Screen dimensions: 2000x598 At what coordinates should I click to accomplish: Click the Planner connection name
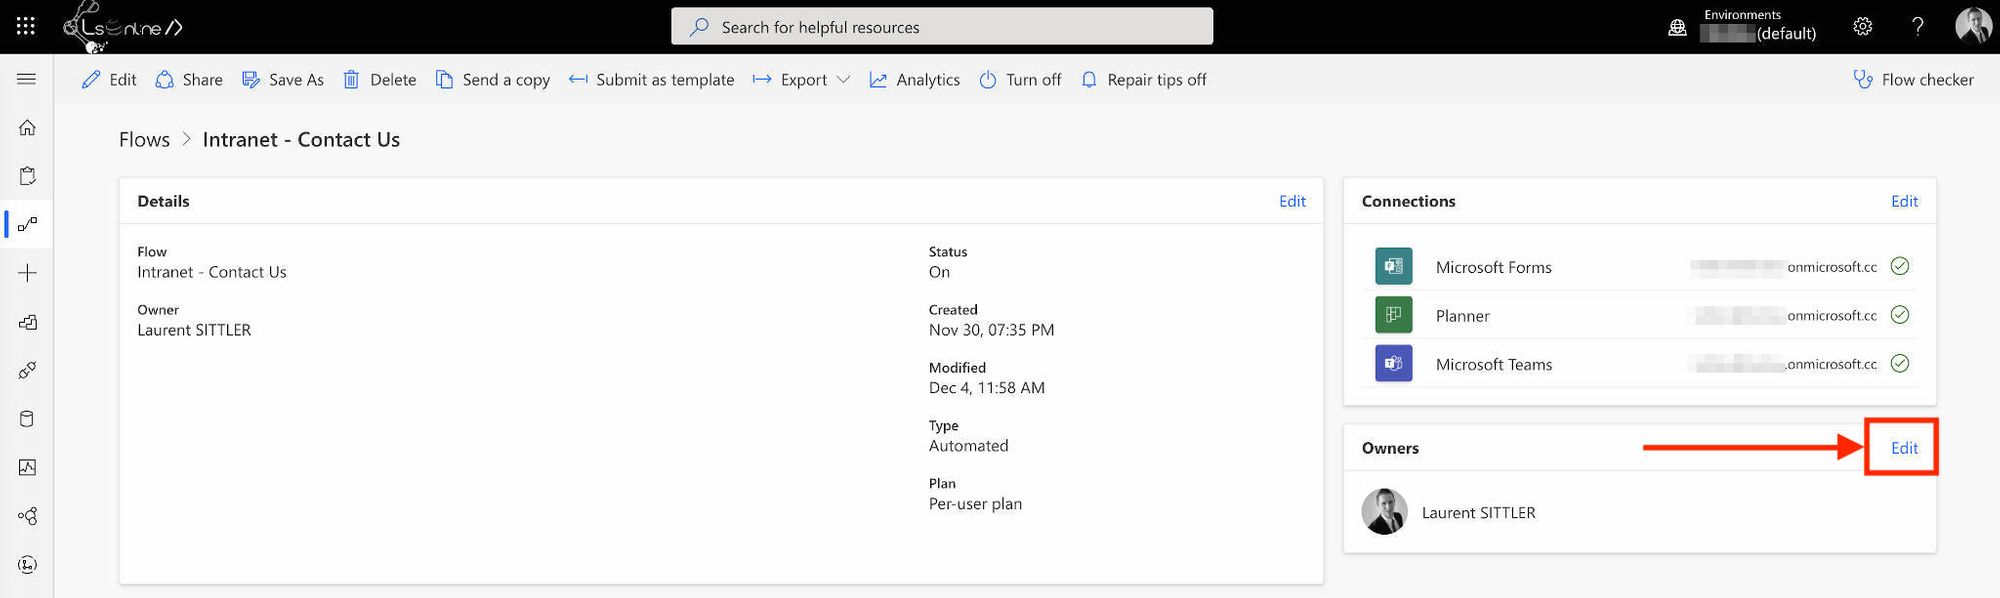(x=1462, y=316)
